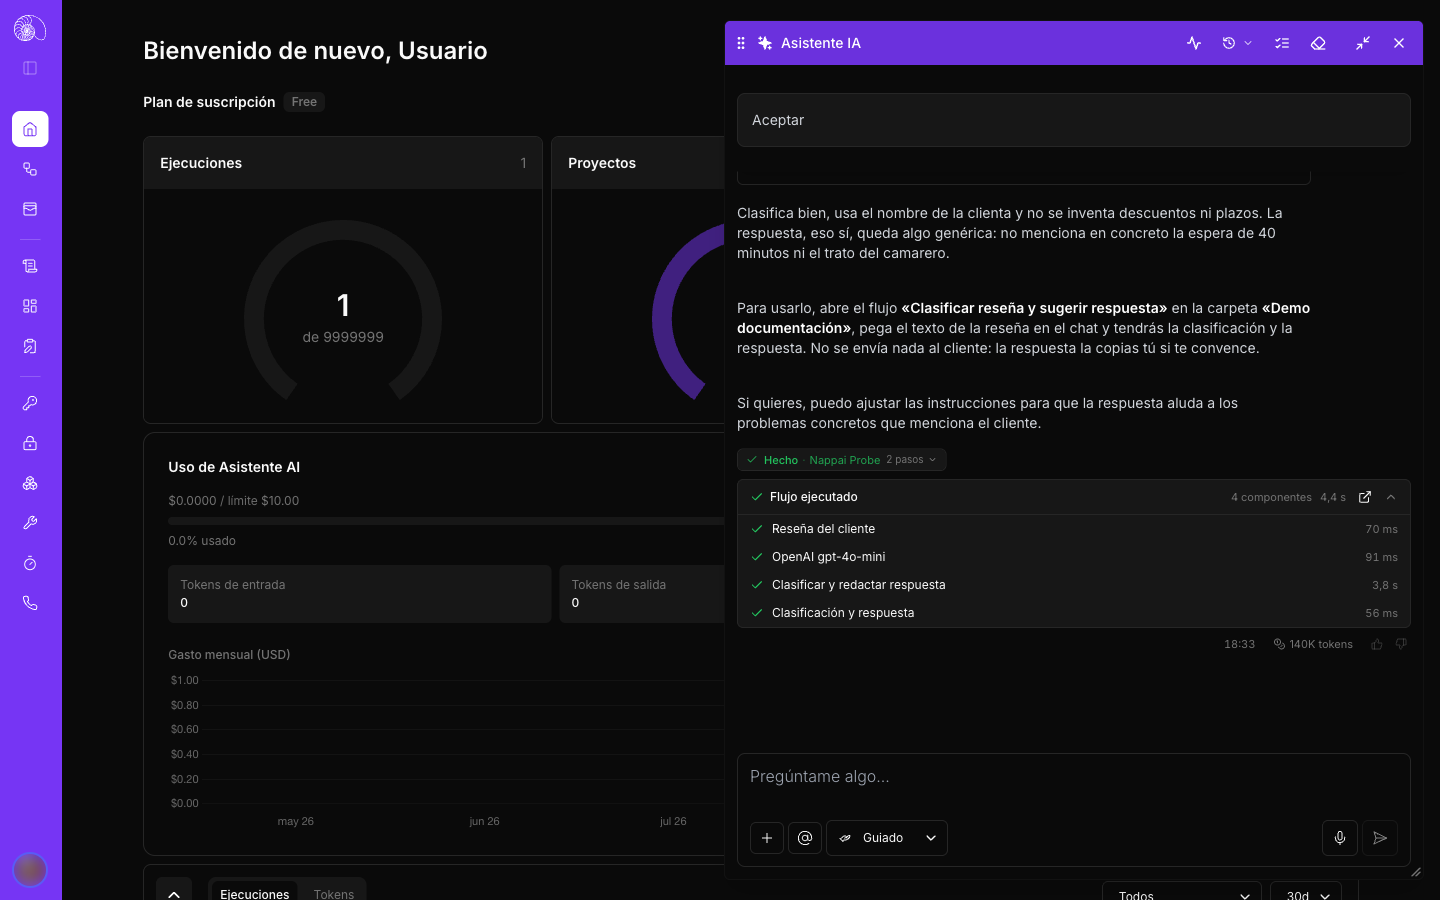
Task: Open the phone icon in the sidebar
Action: pyautogui.click(x=30, y=603)
